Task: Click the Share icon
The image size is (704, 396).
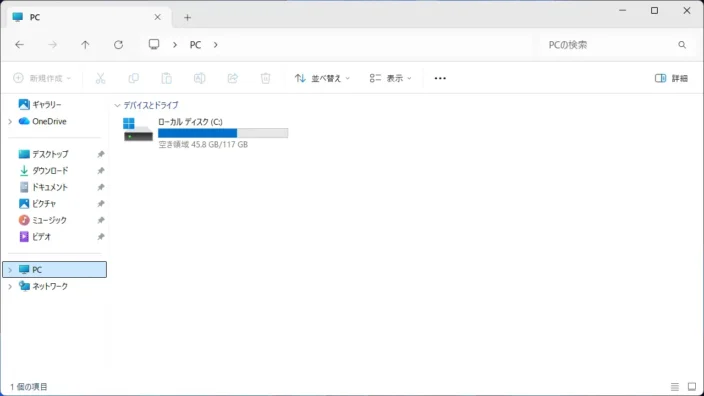Action: (x=233, y=78)
